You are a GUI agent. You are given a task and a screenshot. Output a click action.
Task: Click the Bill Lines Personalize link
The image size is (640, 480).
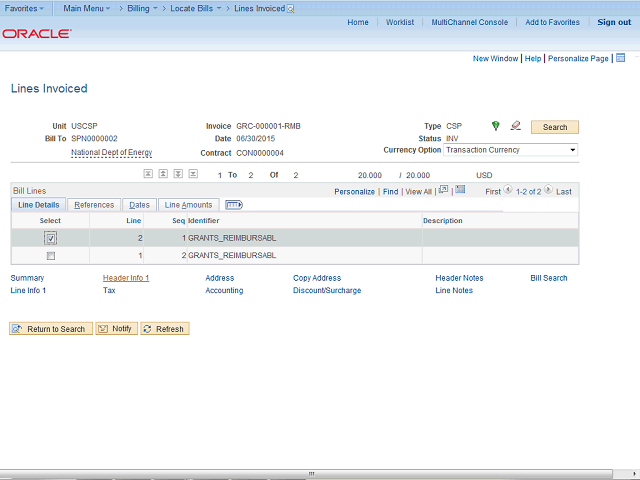click(x=354, y=191)
